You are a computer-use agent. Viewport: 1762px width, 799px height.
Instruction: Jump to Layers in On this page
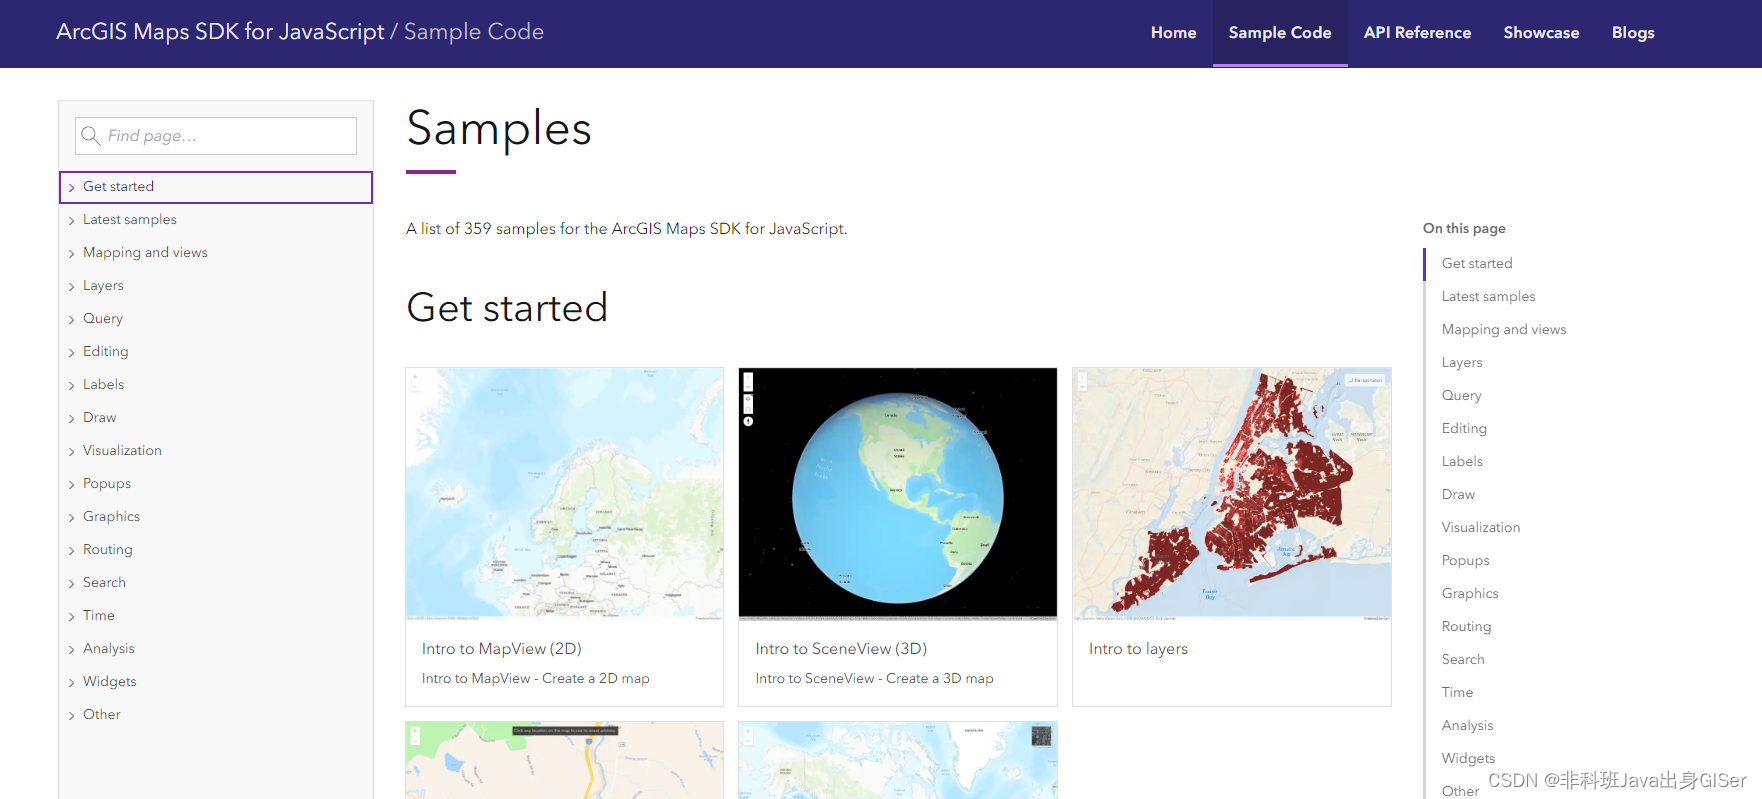(1462, 362)
